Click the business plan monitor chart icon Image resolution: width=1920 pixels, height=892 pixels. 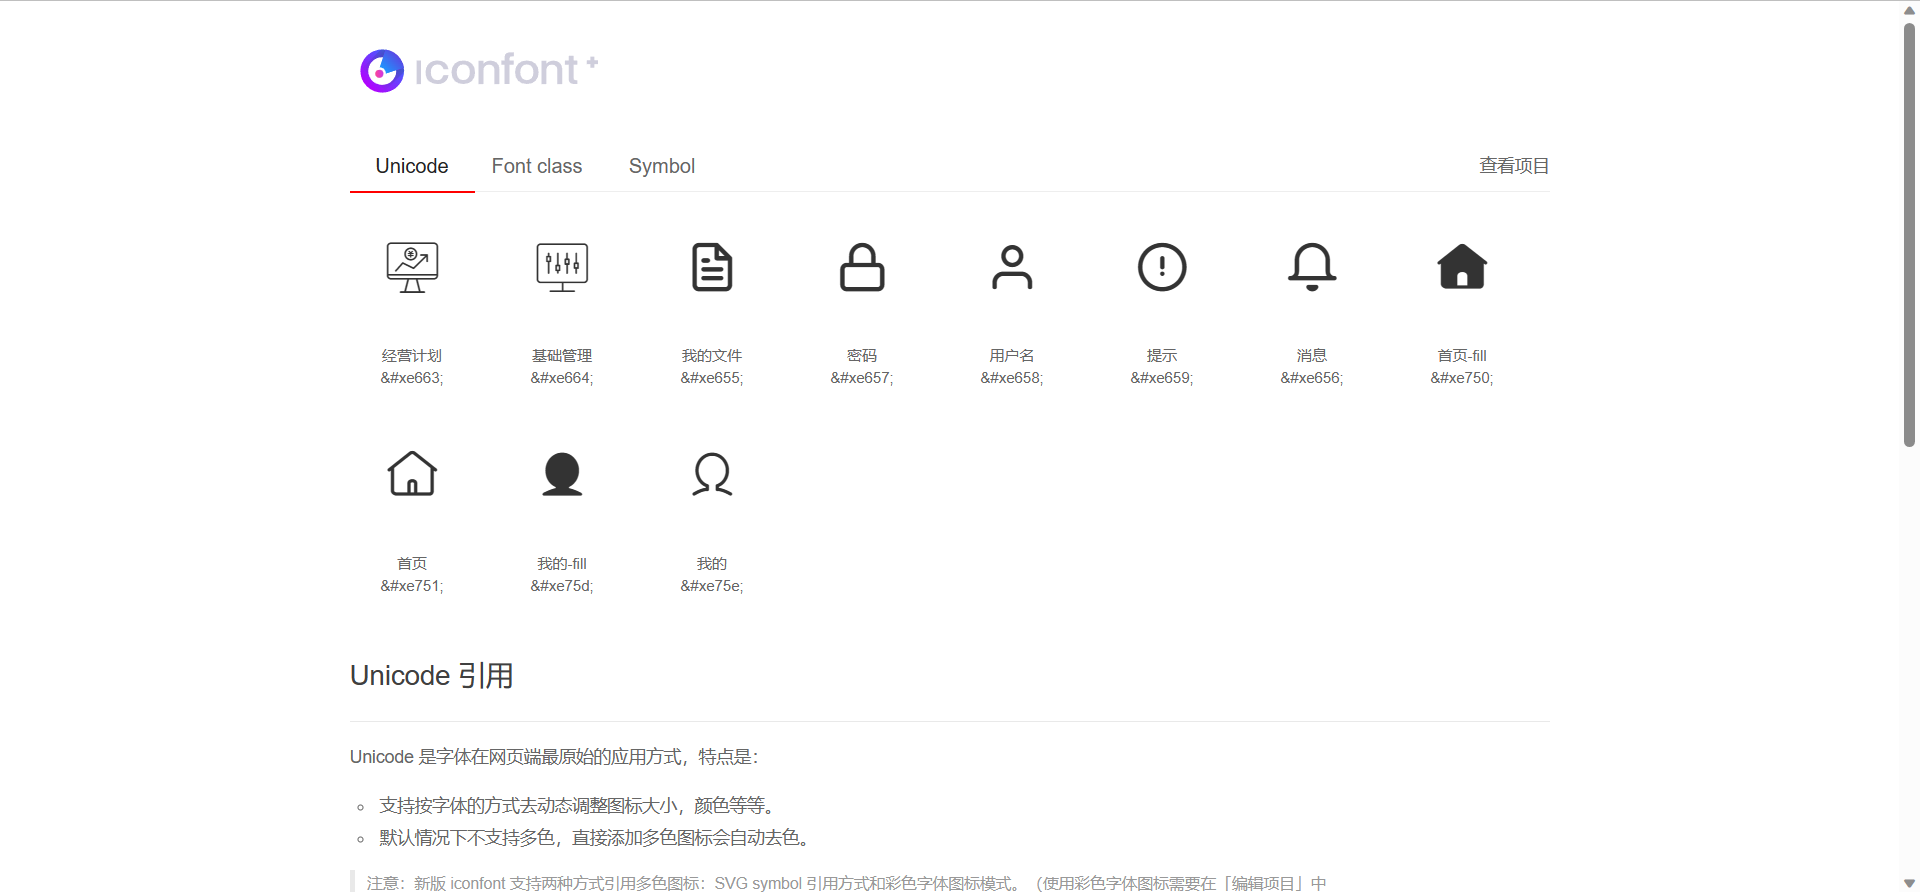coord(412,267)
